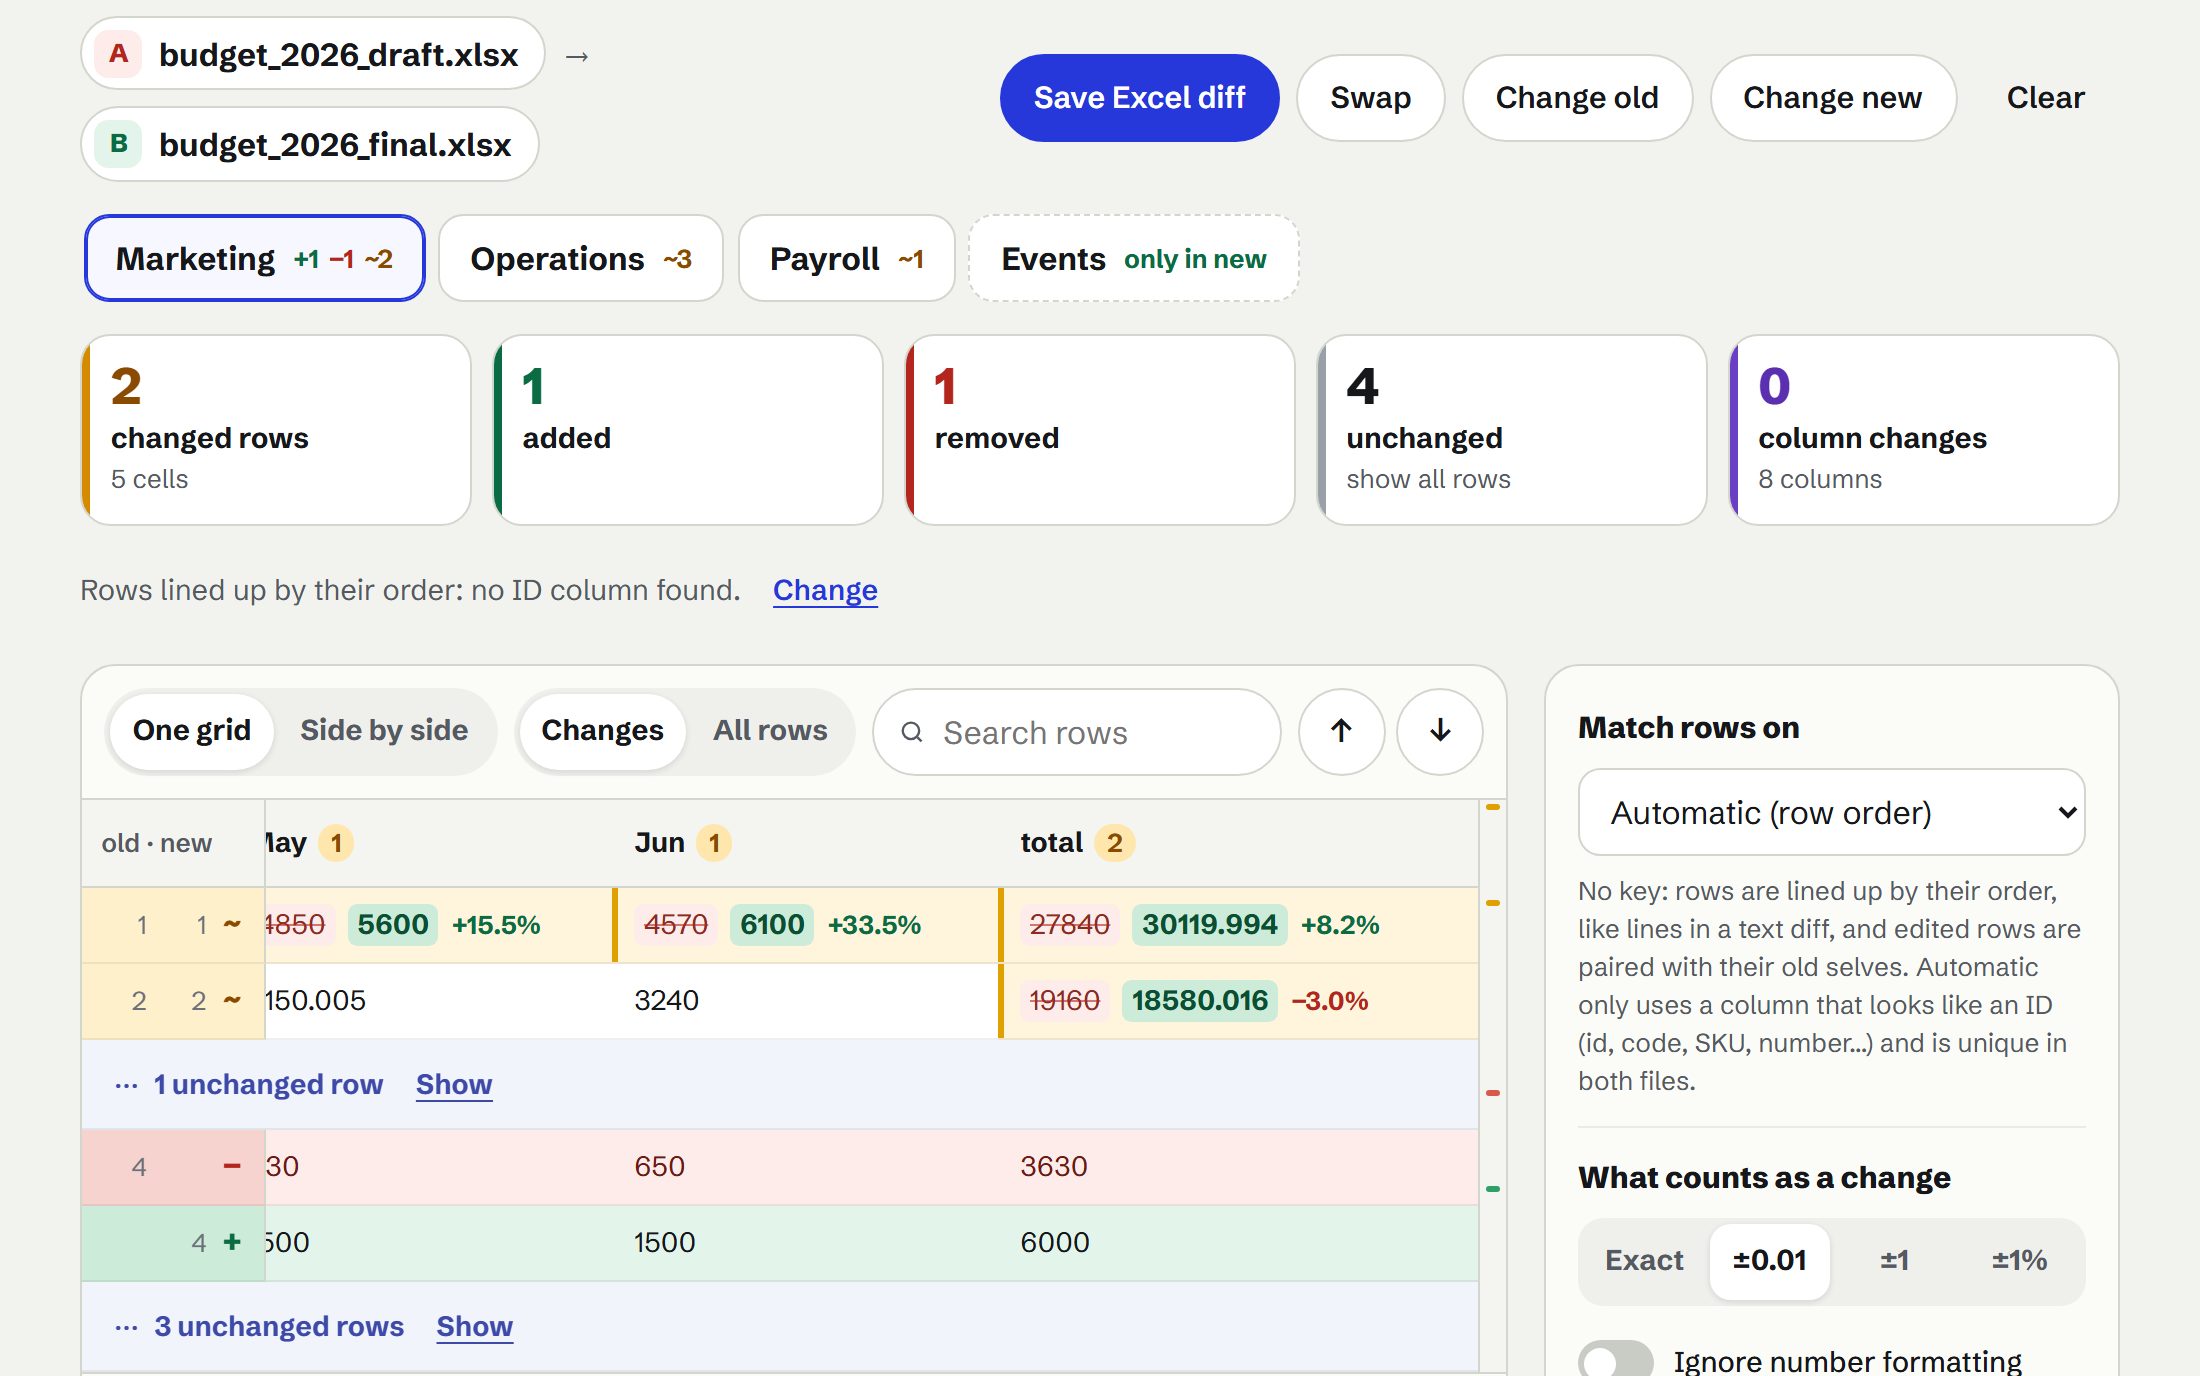This screenshot has height=1376, width=2200.
Task: Click the changed tilde marker on row 1
Action: [x=232, y=924]
